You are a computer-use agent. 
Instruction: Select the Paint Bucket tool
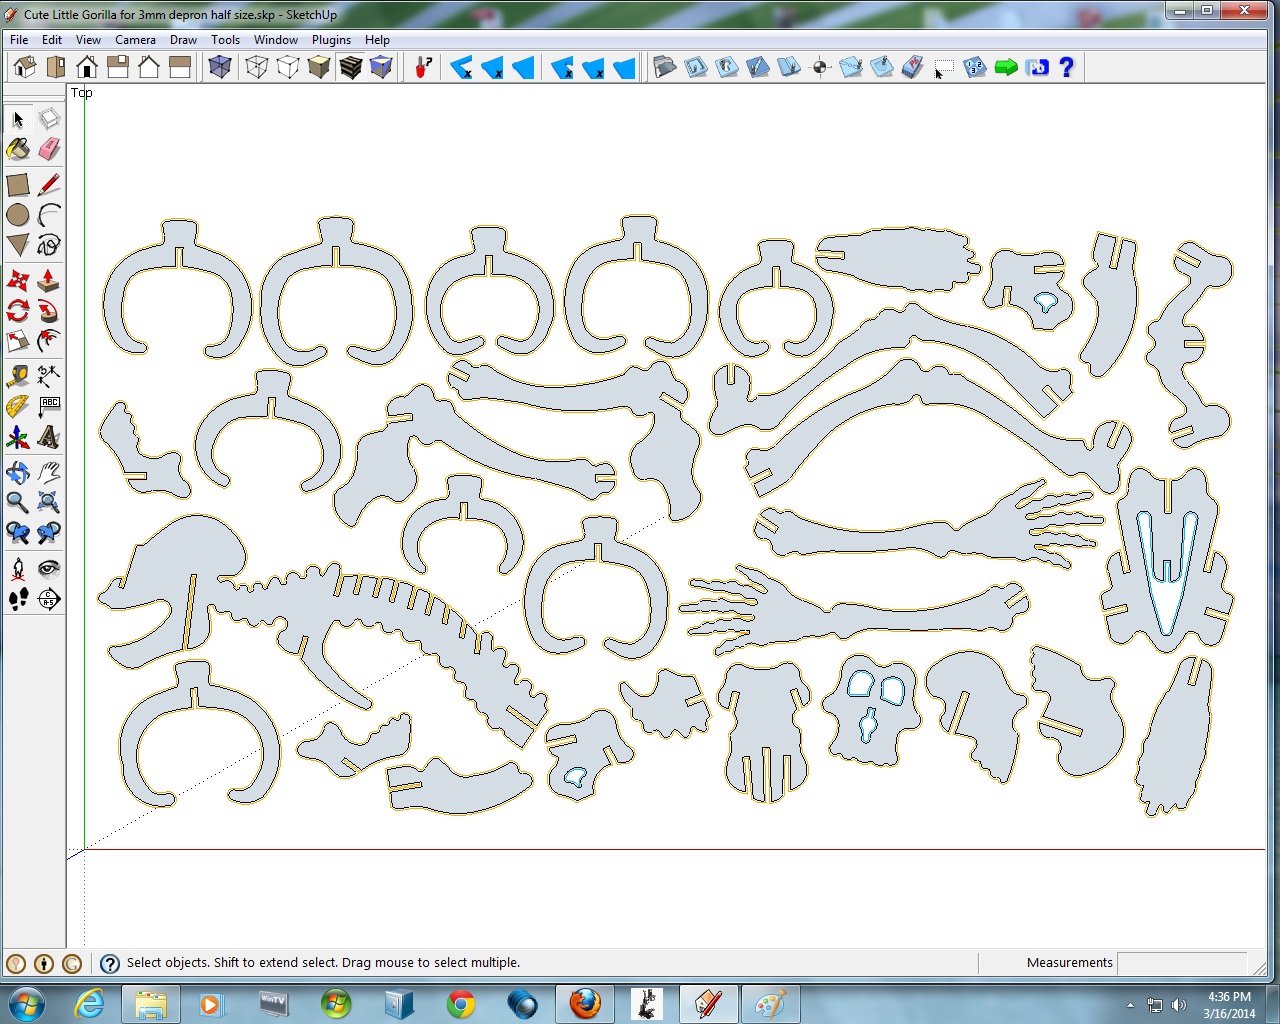(x=18, y=150)
